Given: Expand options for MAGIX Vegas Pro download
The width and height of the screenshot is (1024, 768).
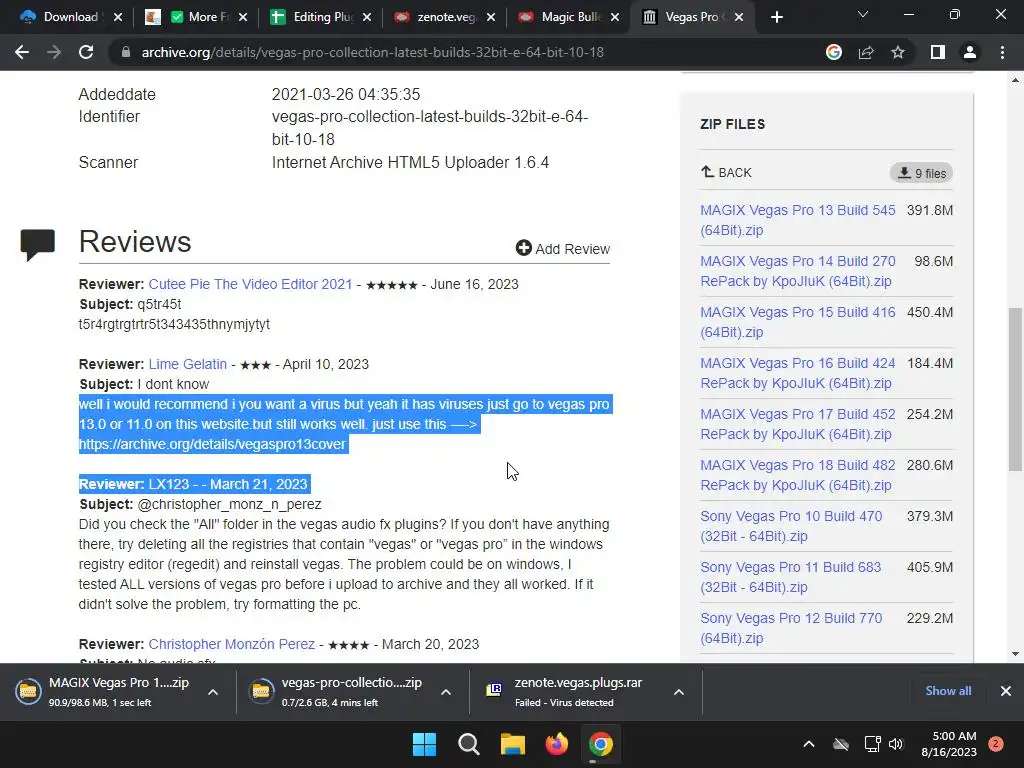Looking at the screenshot, I should click(213, 692).
